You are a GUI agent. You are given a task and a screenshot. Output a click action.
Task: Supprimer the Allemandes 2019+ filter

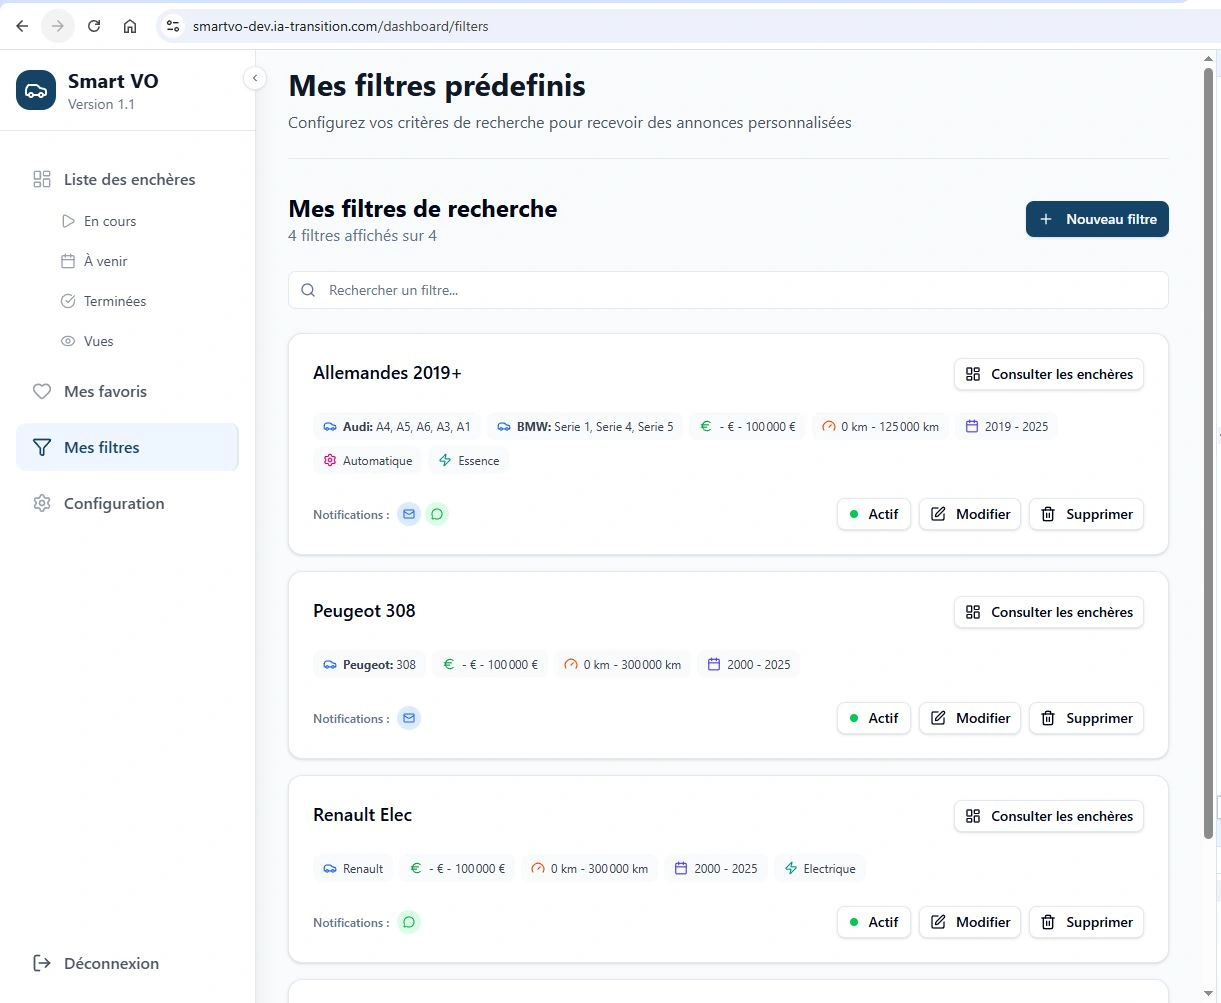click(x=1086, y=514)
